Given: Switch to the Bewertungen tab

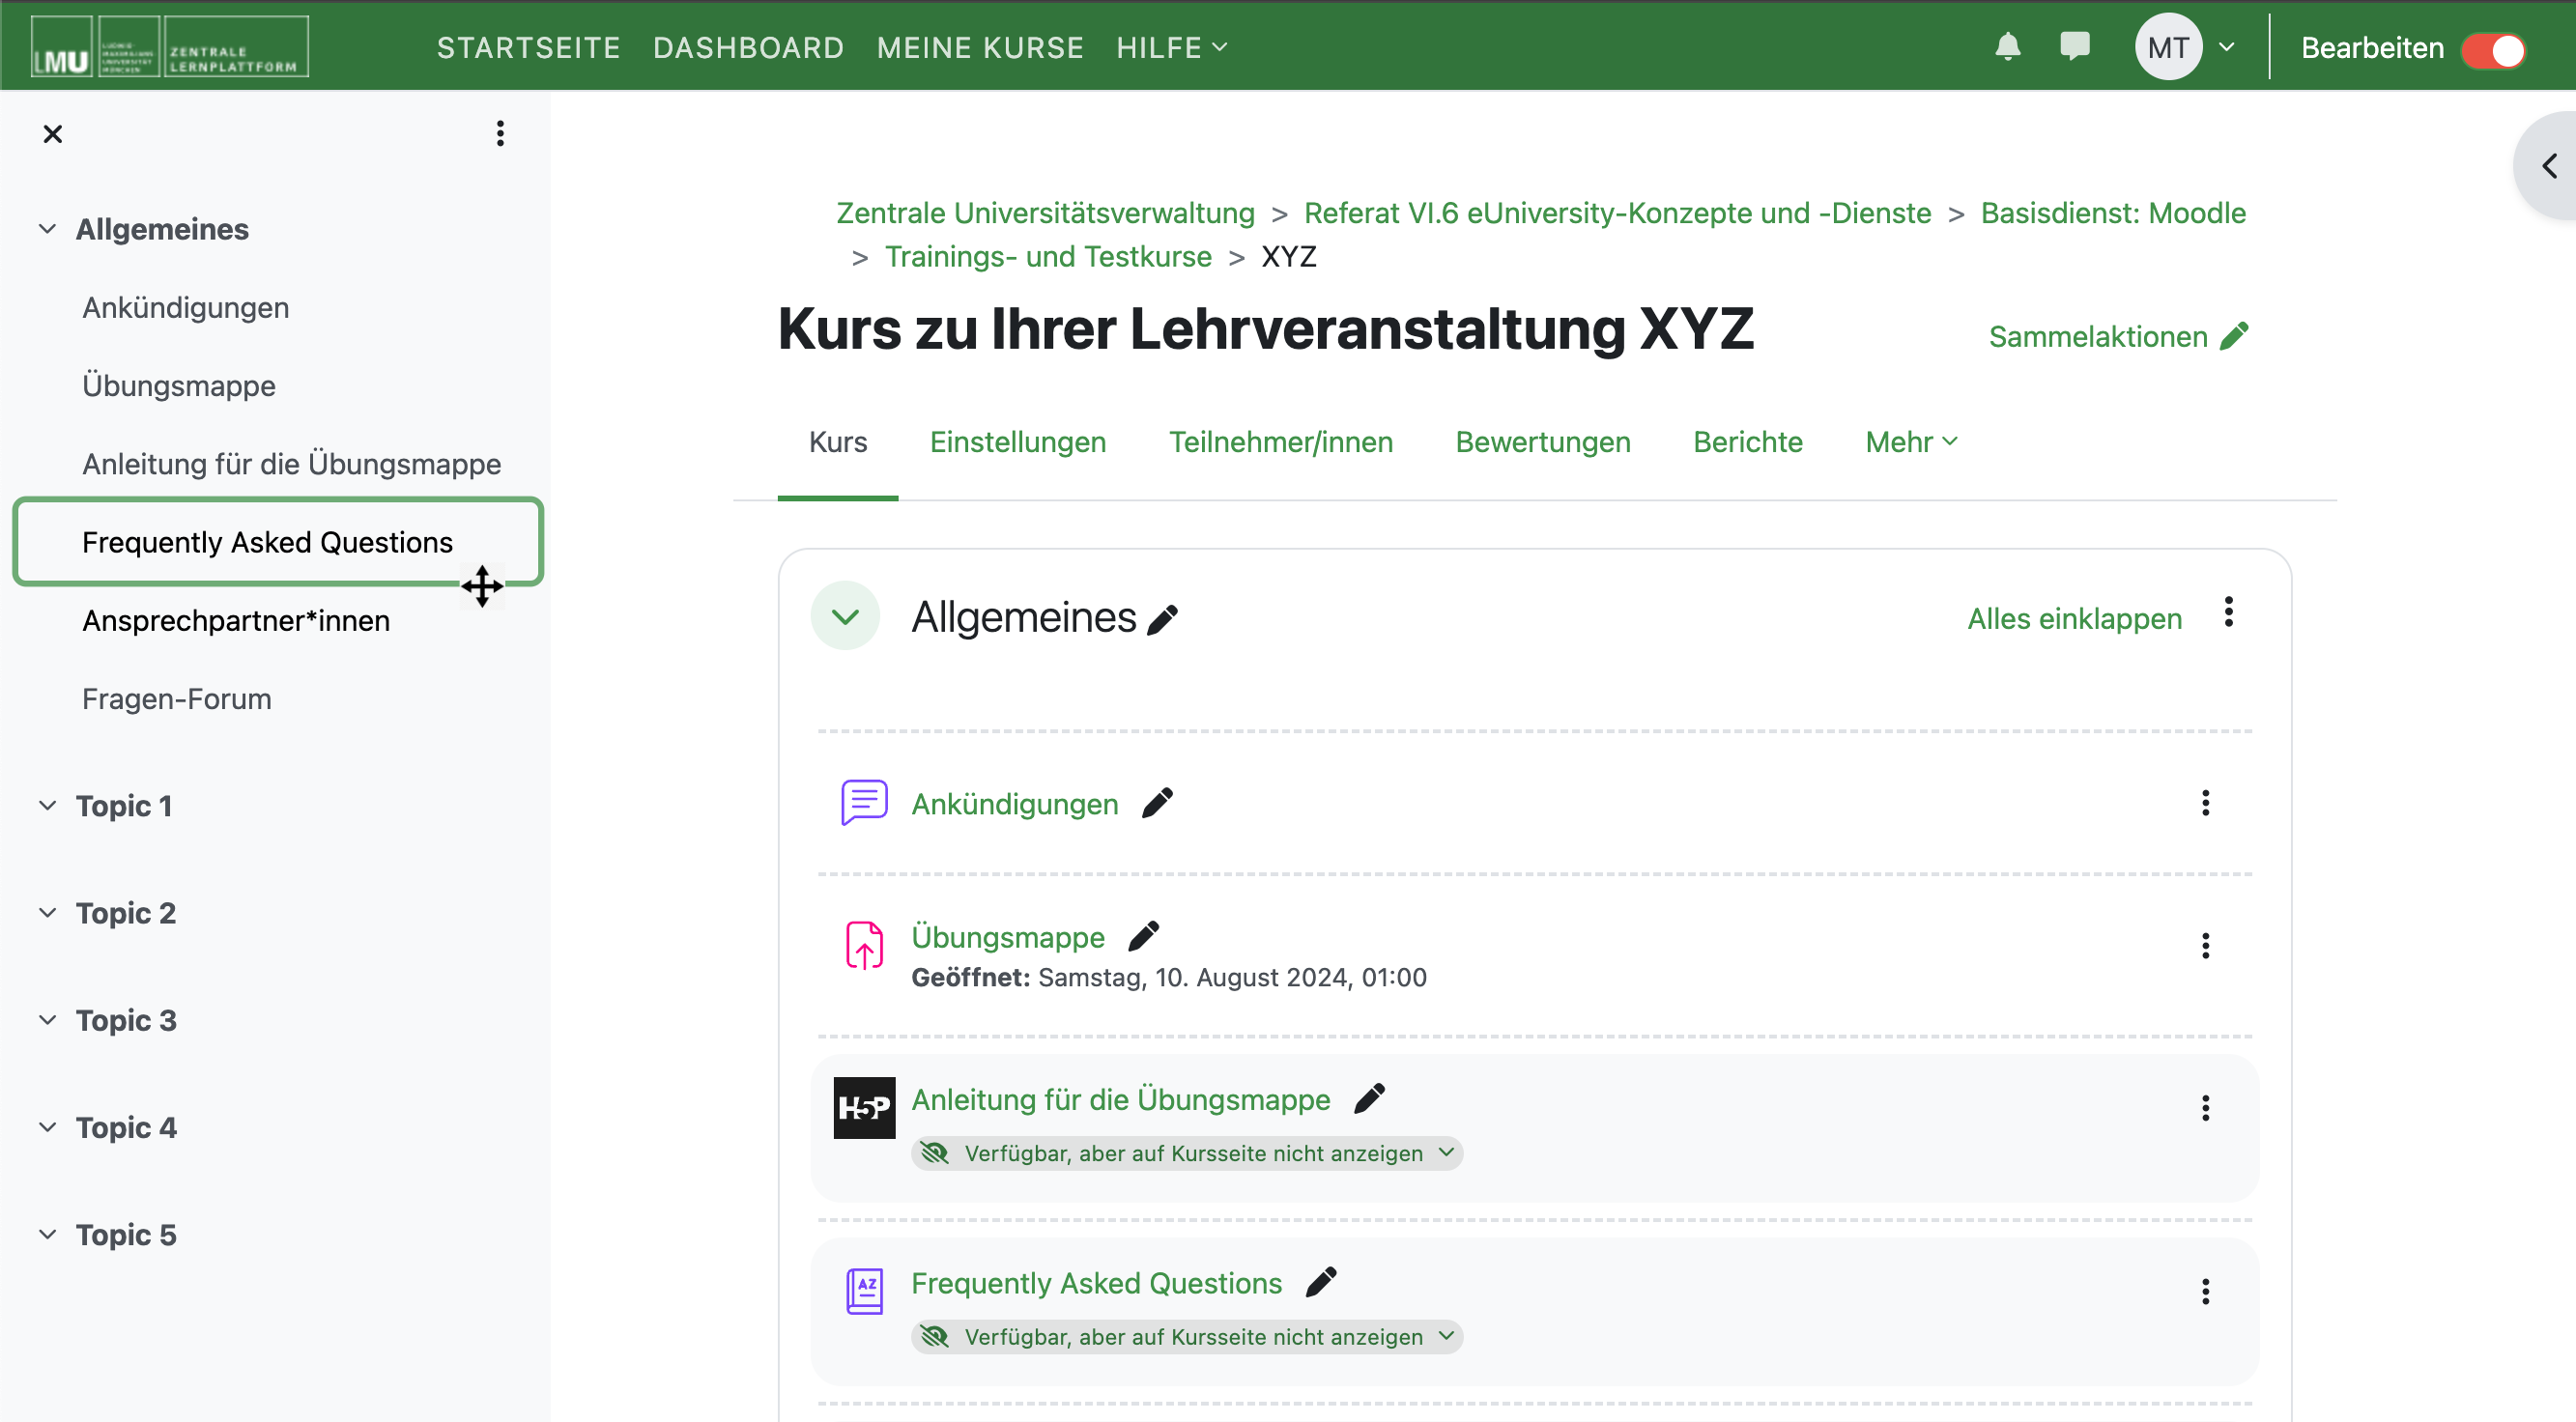Looking at the screenshot, I should click(x=1542, y=442).
